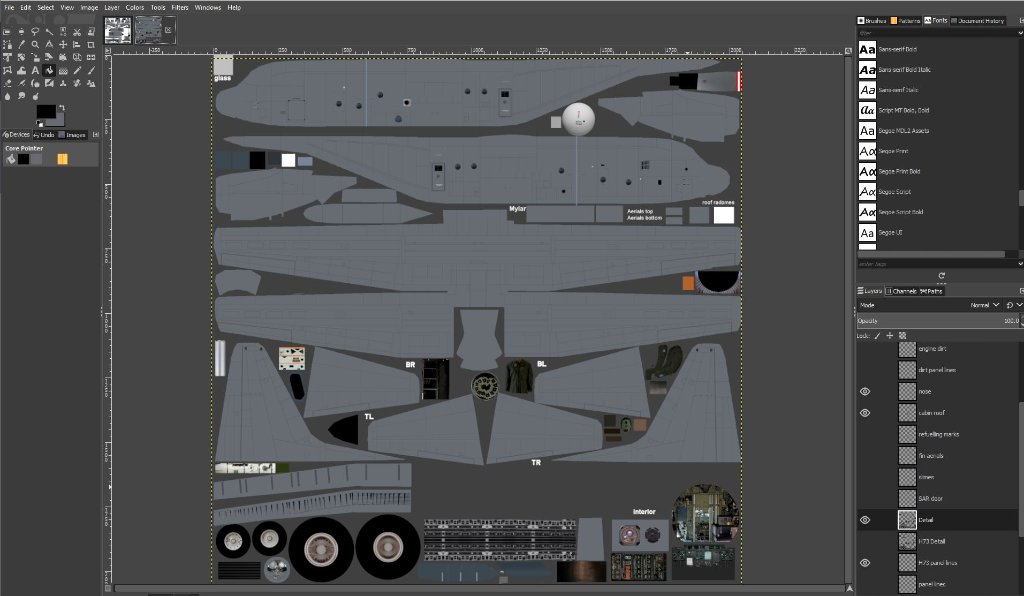Select the Text tool in toolbox

(x=35, y=70)
